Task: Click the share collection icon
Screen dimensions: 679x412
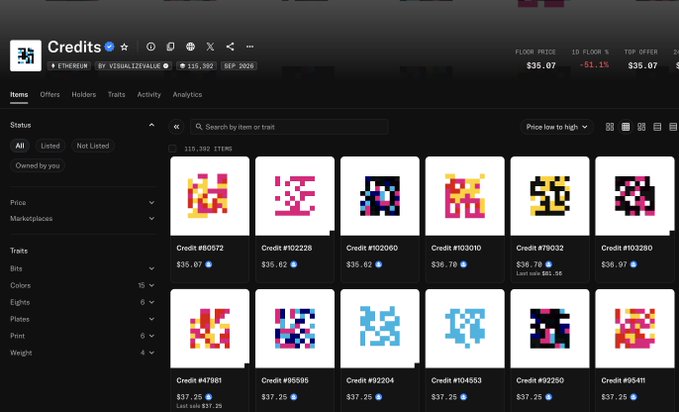Action: (x=230, y=46)
